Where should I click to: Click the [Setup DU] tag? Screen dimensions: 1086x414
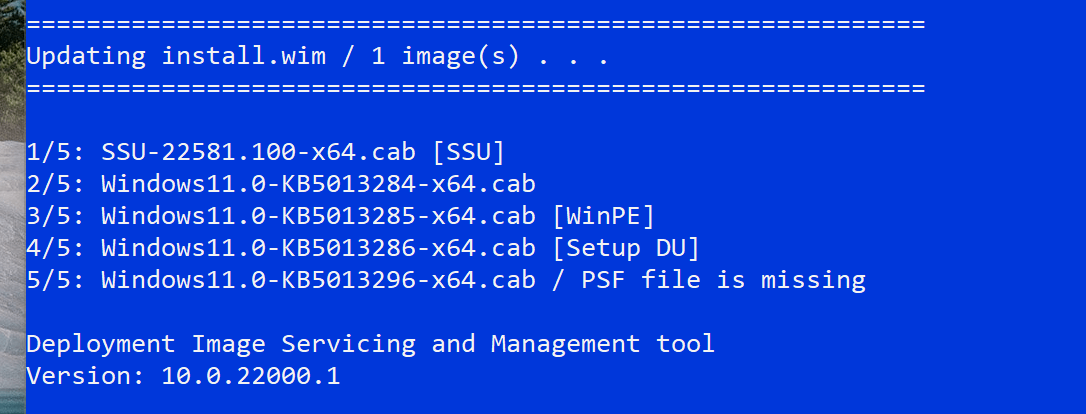coord(626,248)
